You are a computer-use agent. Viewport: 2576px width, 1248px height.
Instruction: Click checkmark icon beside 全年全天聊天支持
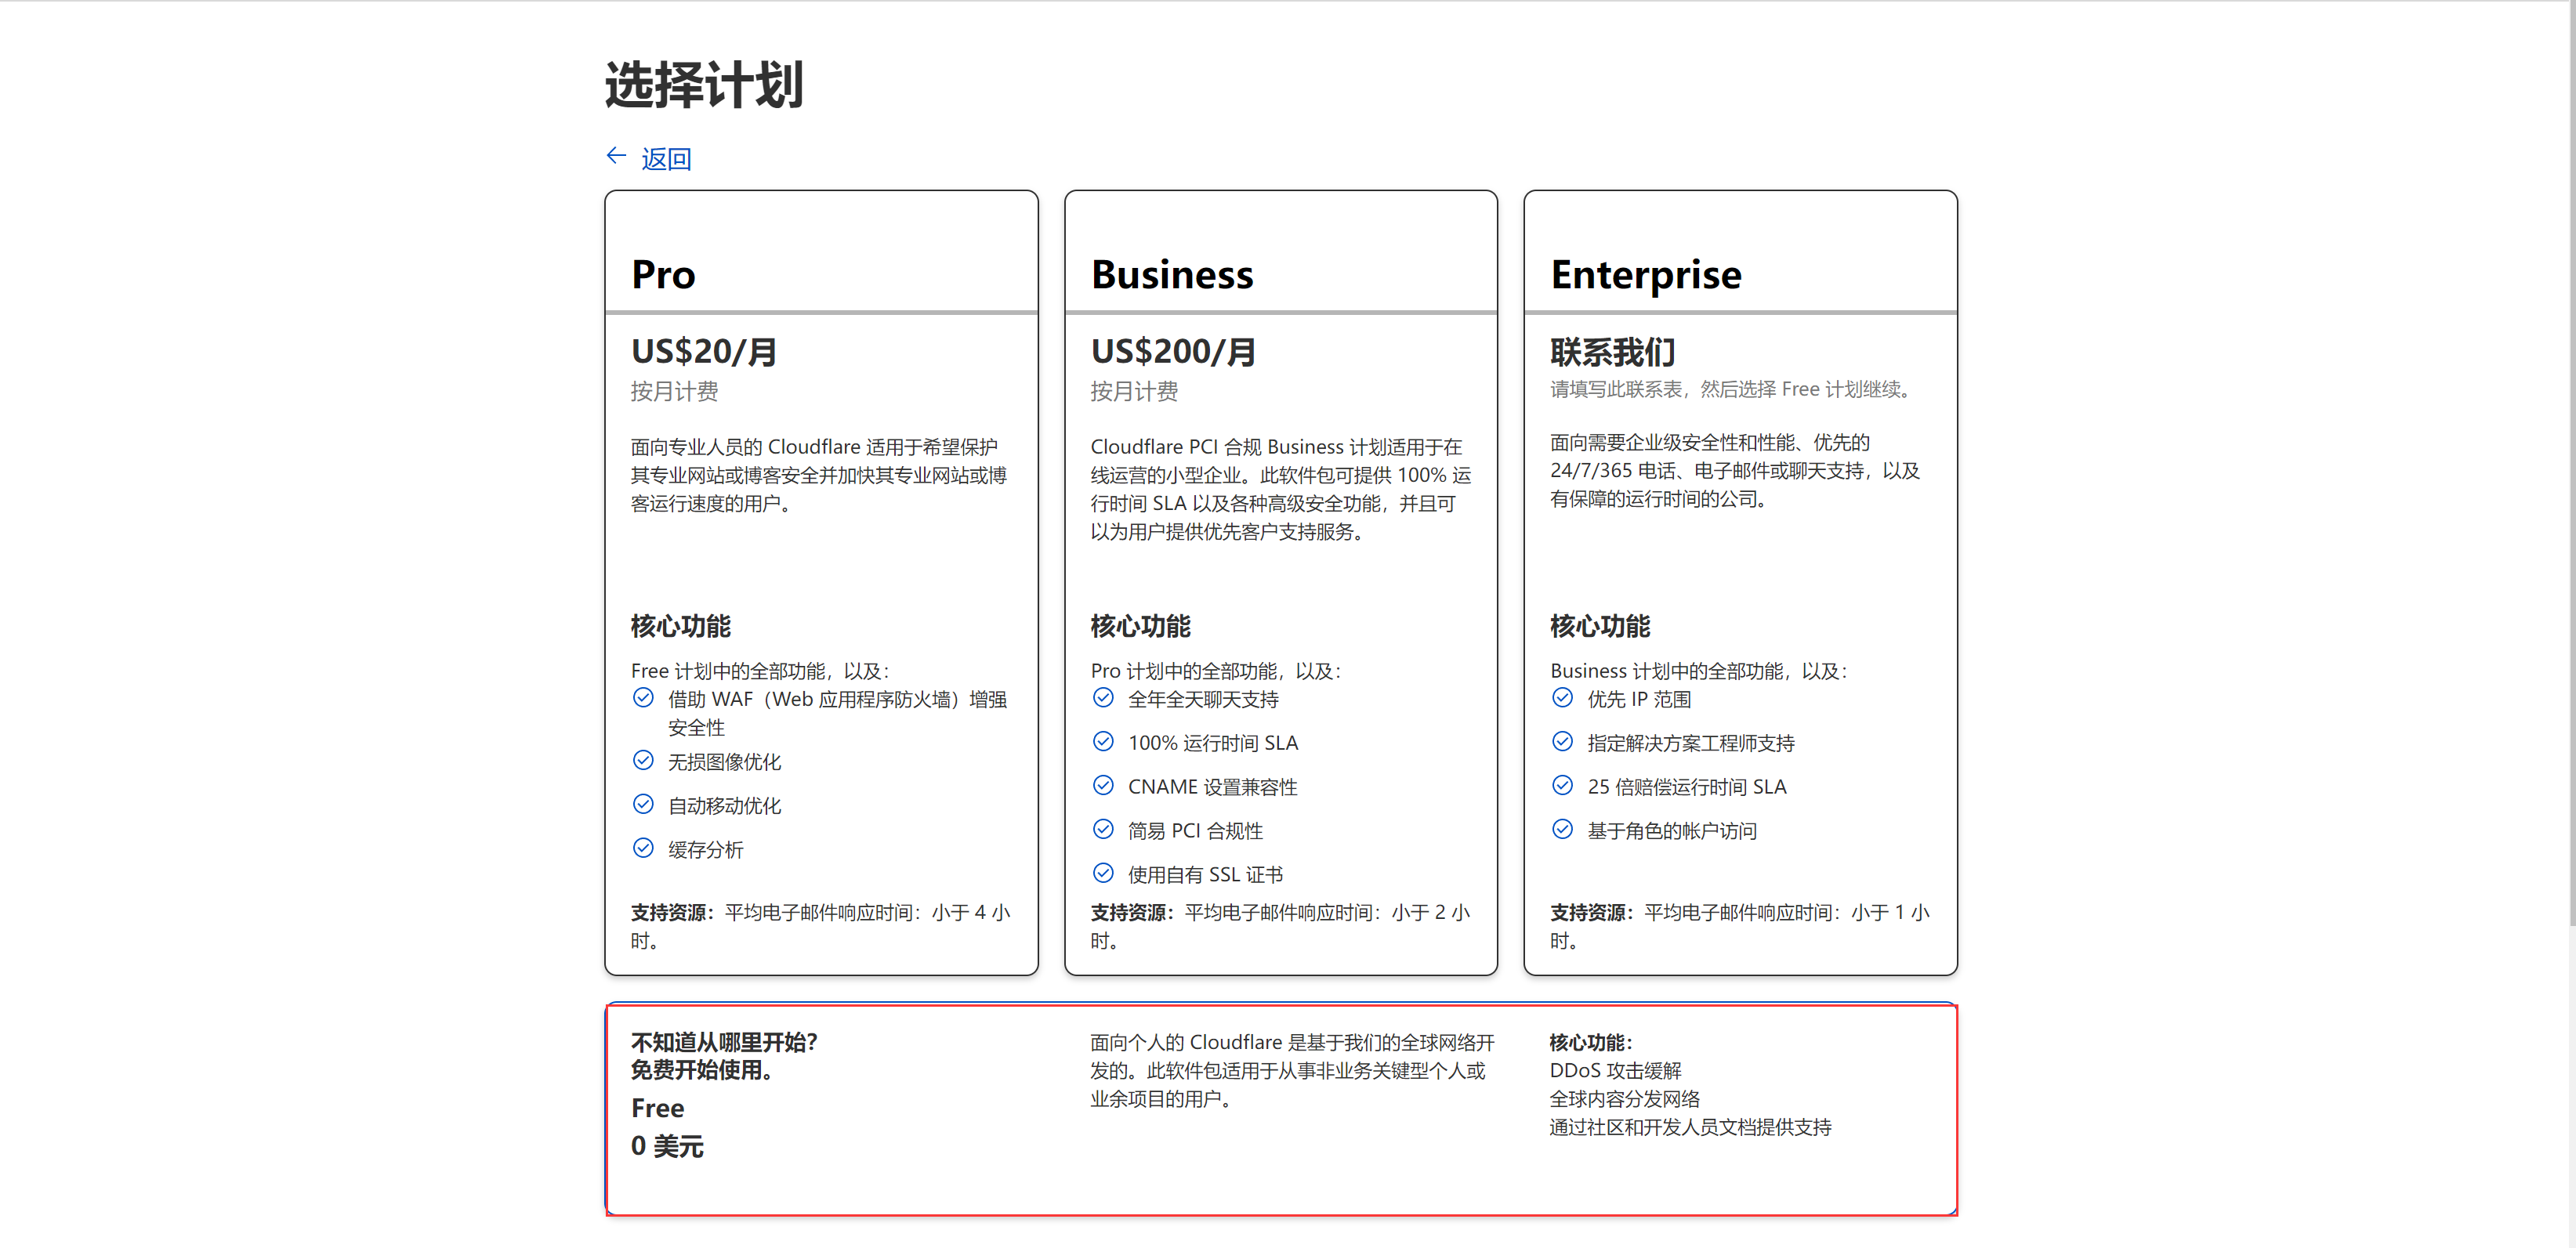pyautogui.click(x=1103, y=698)
